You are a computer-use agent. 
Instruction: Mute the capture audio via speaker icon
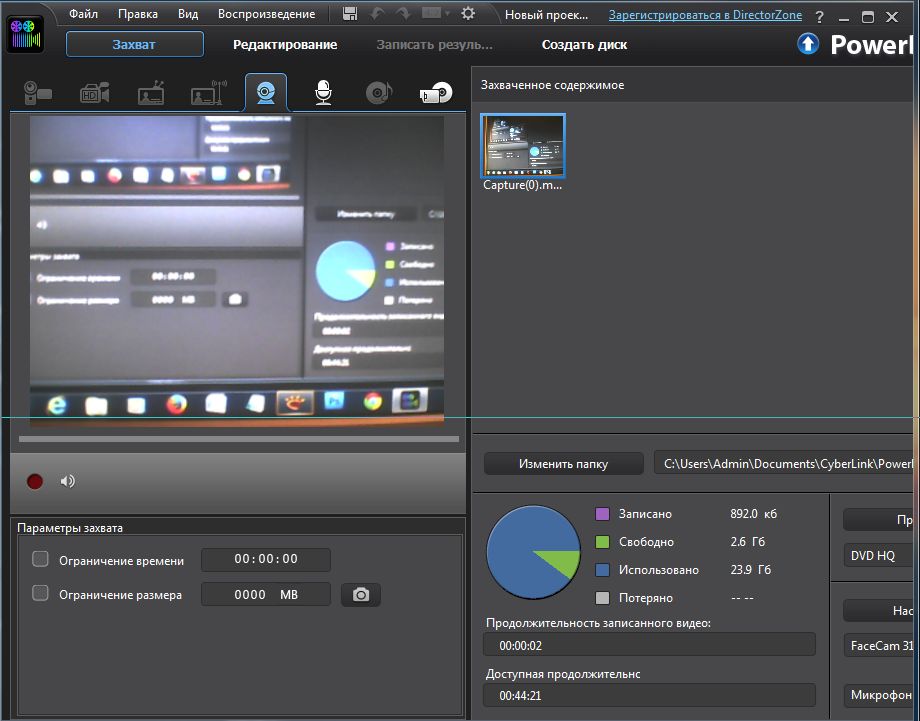pos(67,481)
